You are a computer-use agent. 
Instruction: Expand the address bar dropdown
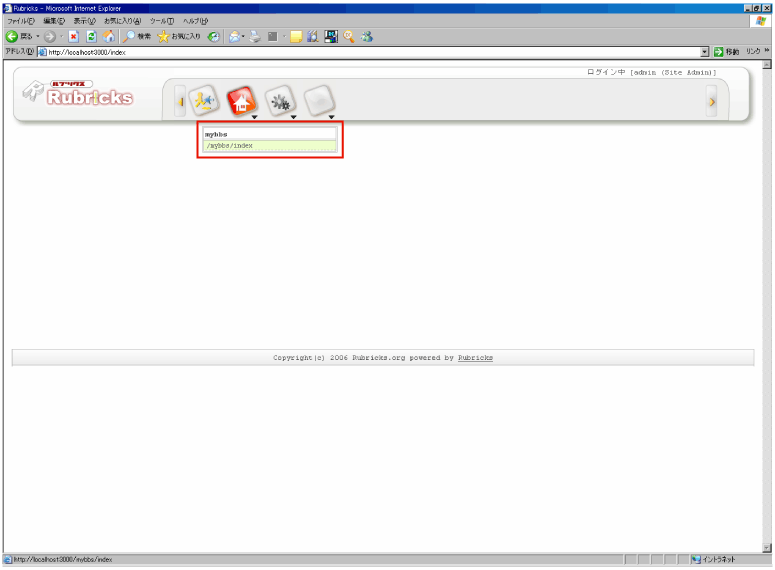click(705, 52)
